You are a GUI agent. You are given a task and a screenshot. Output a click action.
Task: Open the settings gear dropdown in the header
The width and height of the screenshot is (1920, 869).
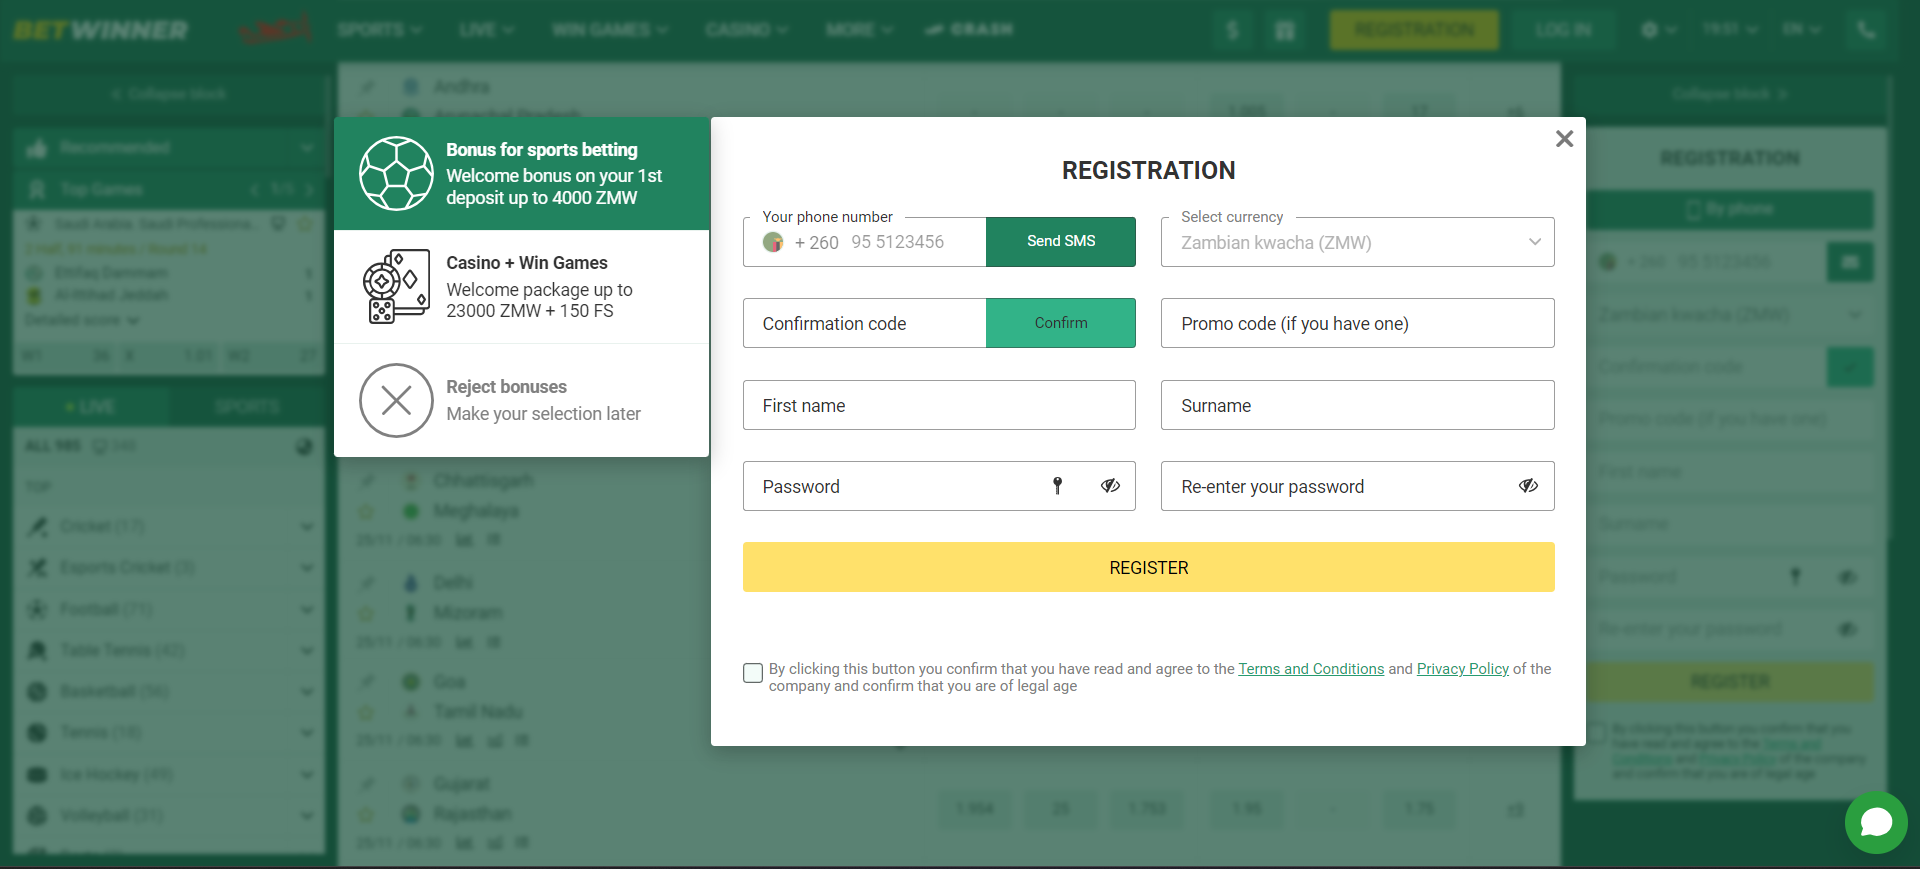pyautogui.click(x=1658, y=30)
